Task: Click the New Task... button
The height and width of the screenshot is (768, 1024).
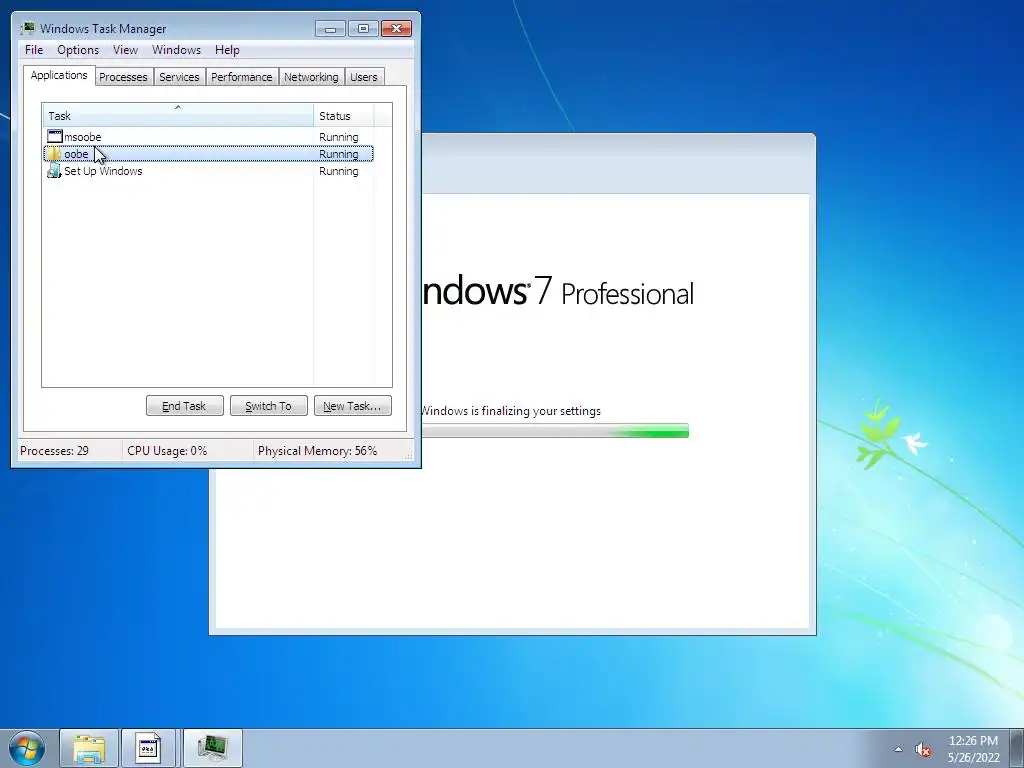Action: (x=353, y=406)
